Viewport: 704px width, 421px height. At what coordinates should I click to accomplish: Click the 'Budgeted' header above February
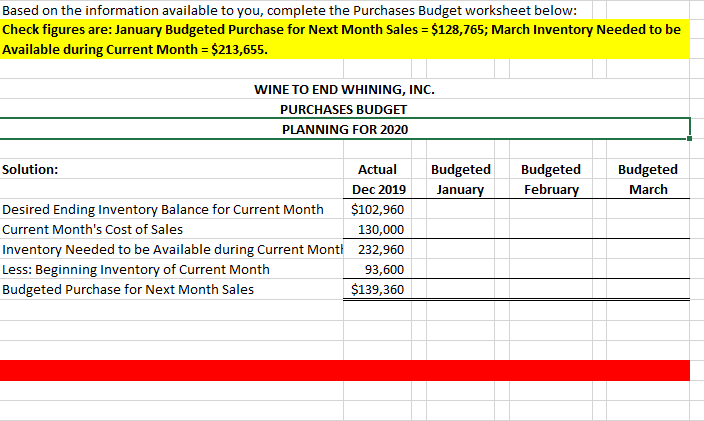click(x=551, y=169)
